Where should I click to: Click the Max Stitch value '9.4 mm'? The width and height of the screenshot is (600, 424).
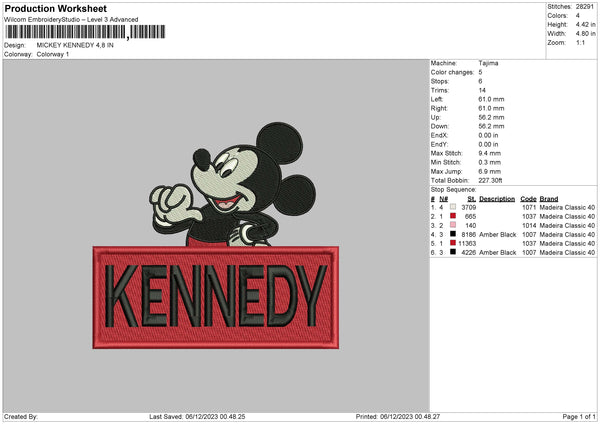(489, 153)
